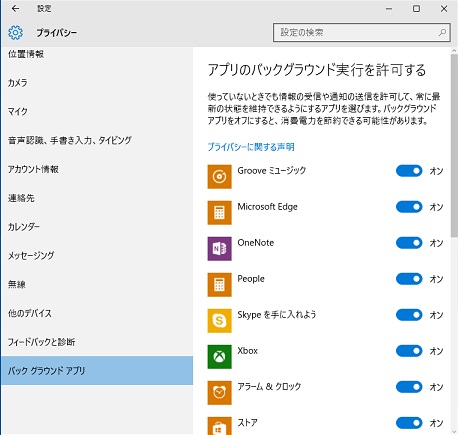The height and width of the screenshot is (435, 458).
Task: Select 他のデバイス in sidebar
Action: [97, 313]
